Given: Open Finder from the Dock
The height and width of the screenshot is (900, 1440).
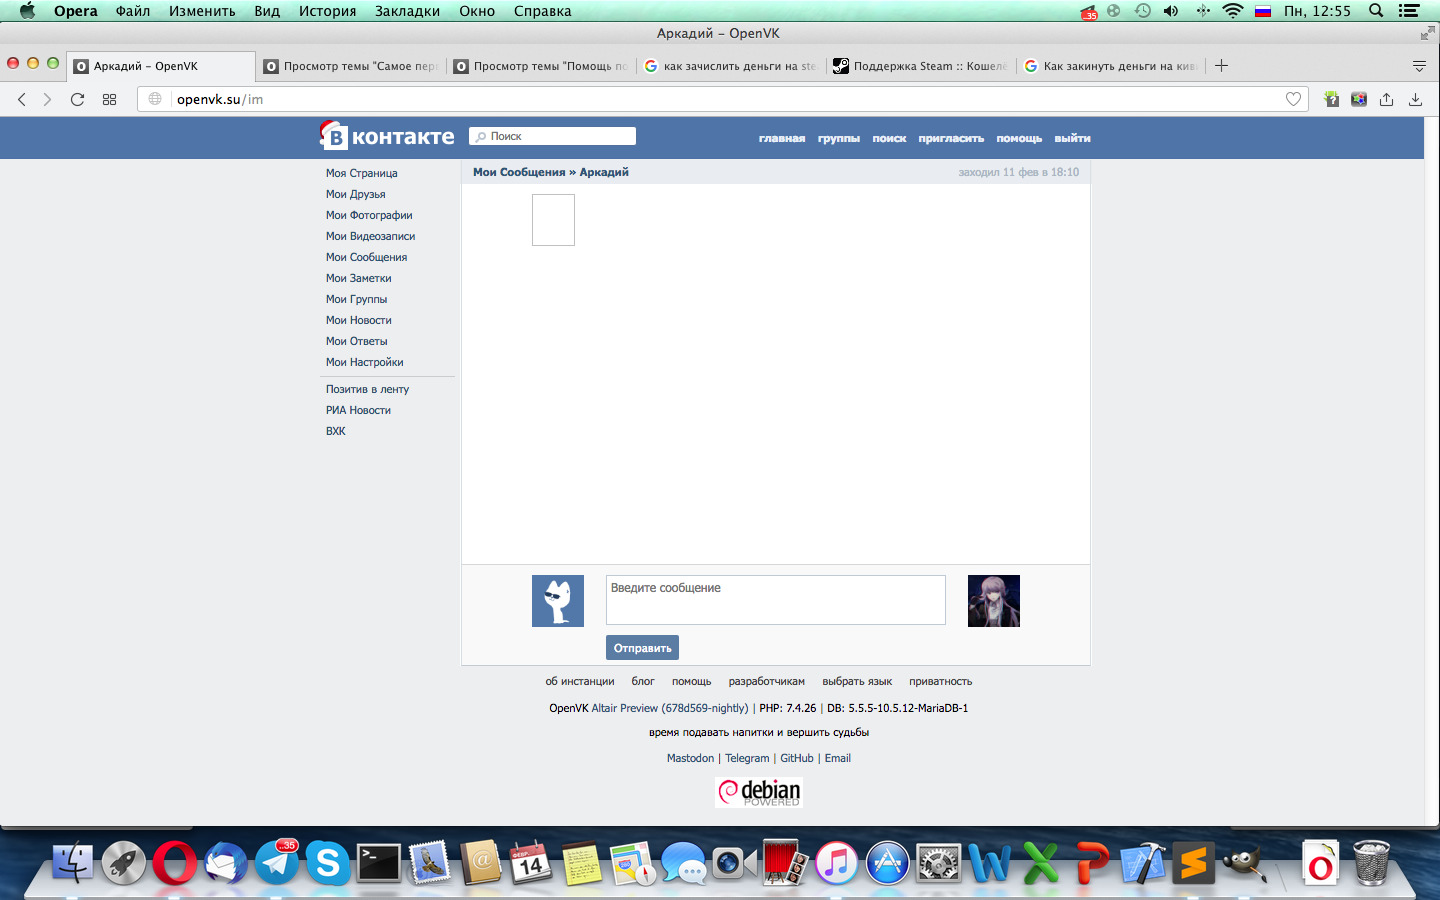Looking at the screenshot, I should click(72, 863).
